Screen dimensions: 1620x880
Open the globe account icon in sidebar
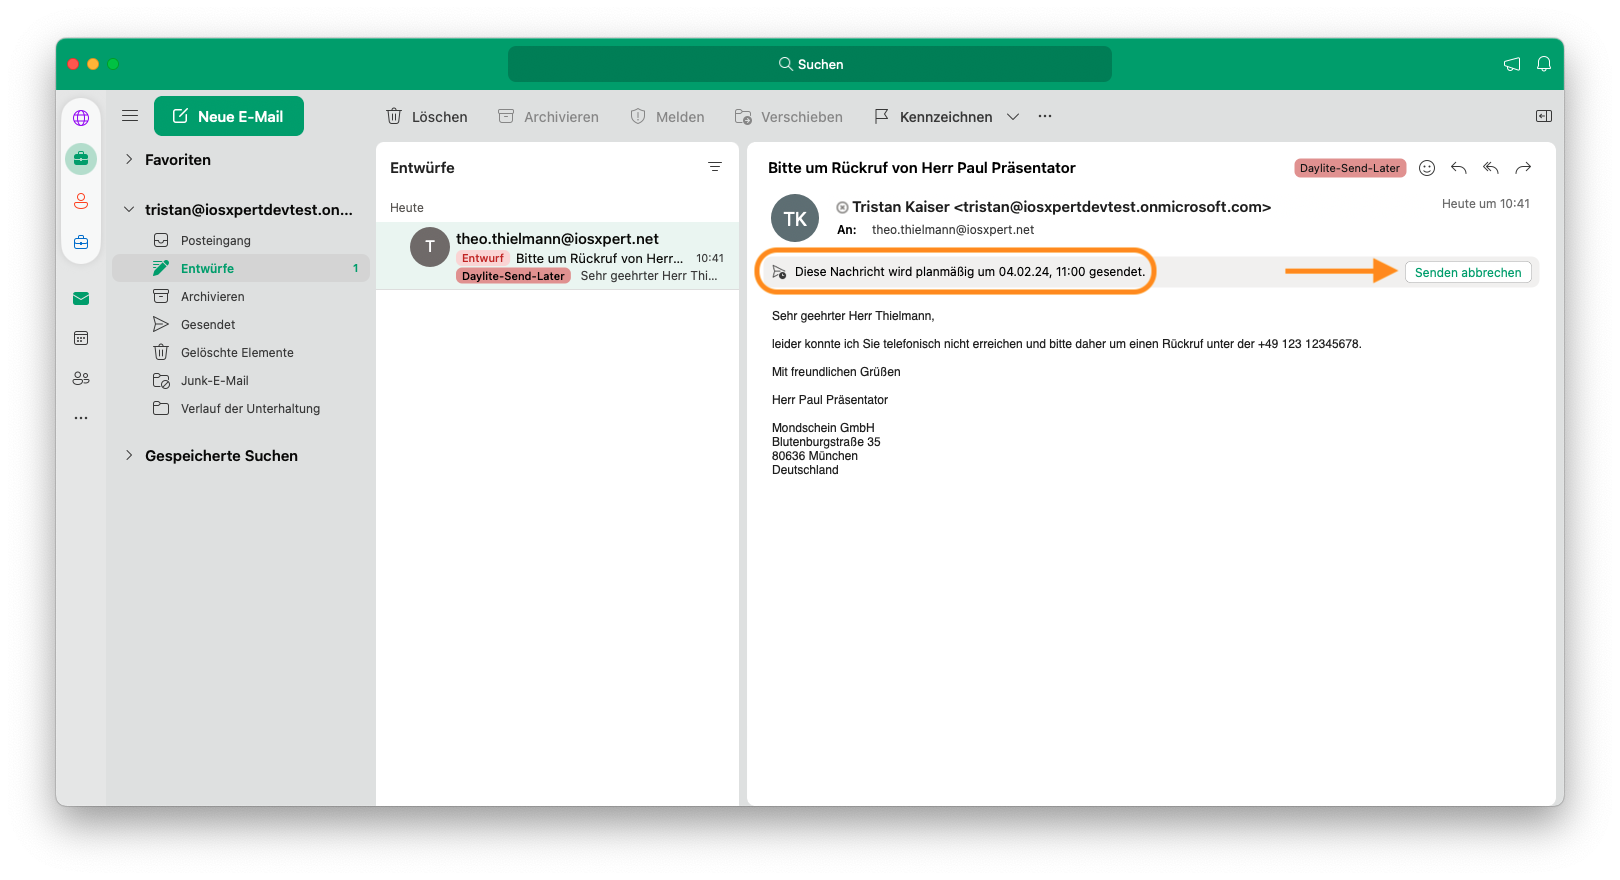[81, 118]
